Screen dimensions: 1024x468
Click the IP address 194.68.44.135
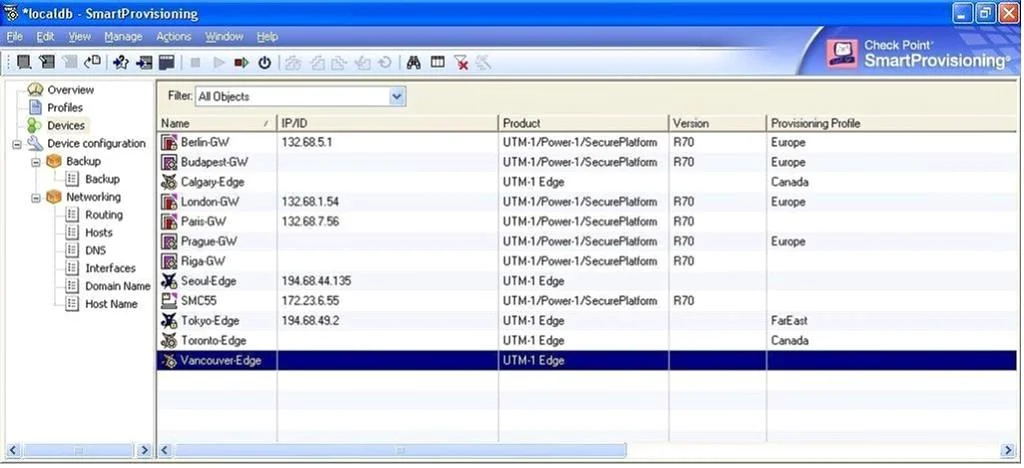click(x=316, y=281)
